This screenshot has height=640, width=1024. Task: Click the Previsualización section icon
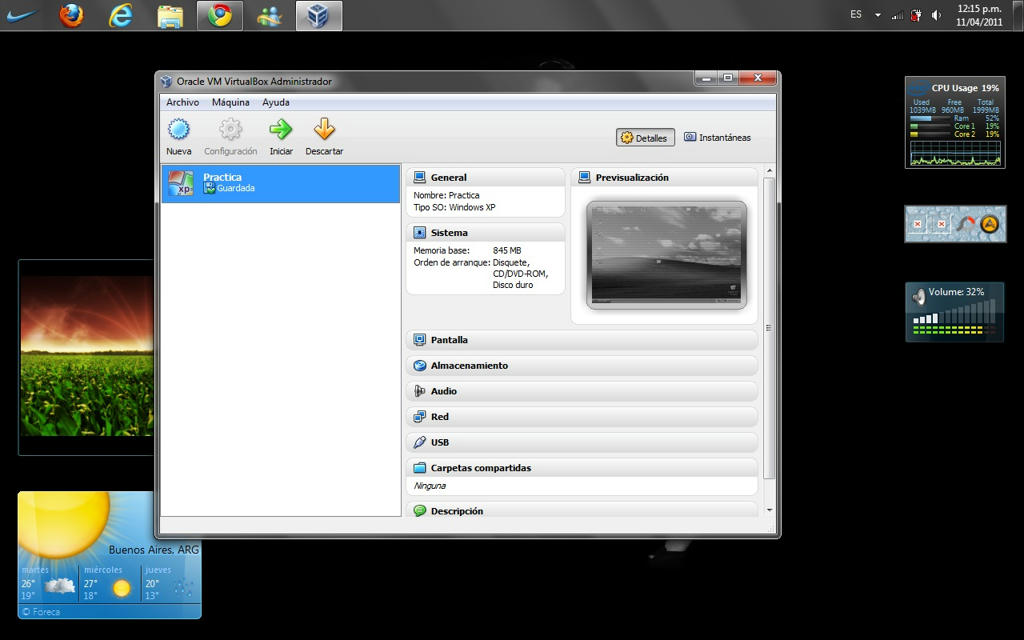click(x=584, y=177)
